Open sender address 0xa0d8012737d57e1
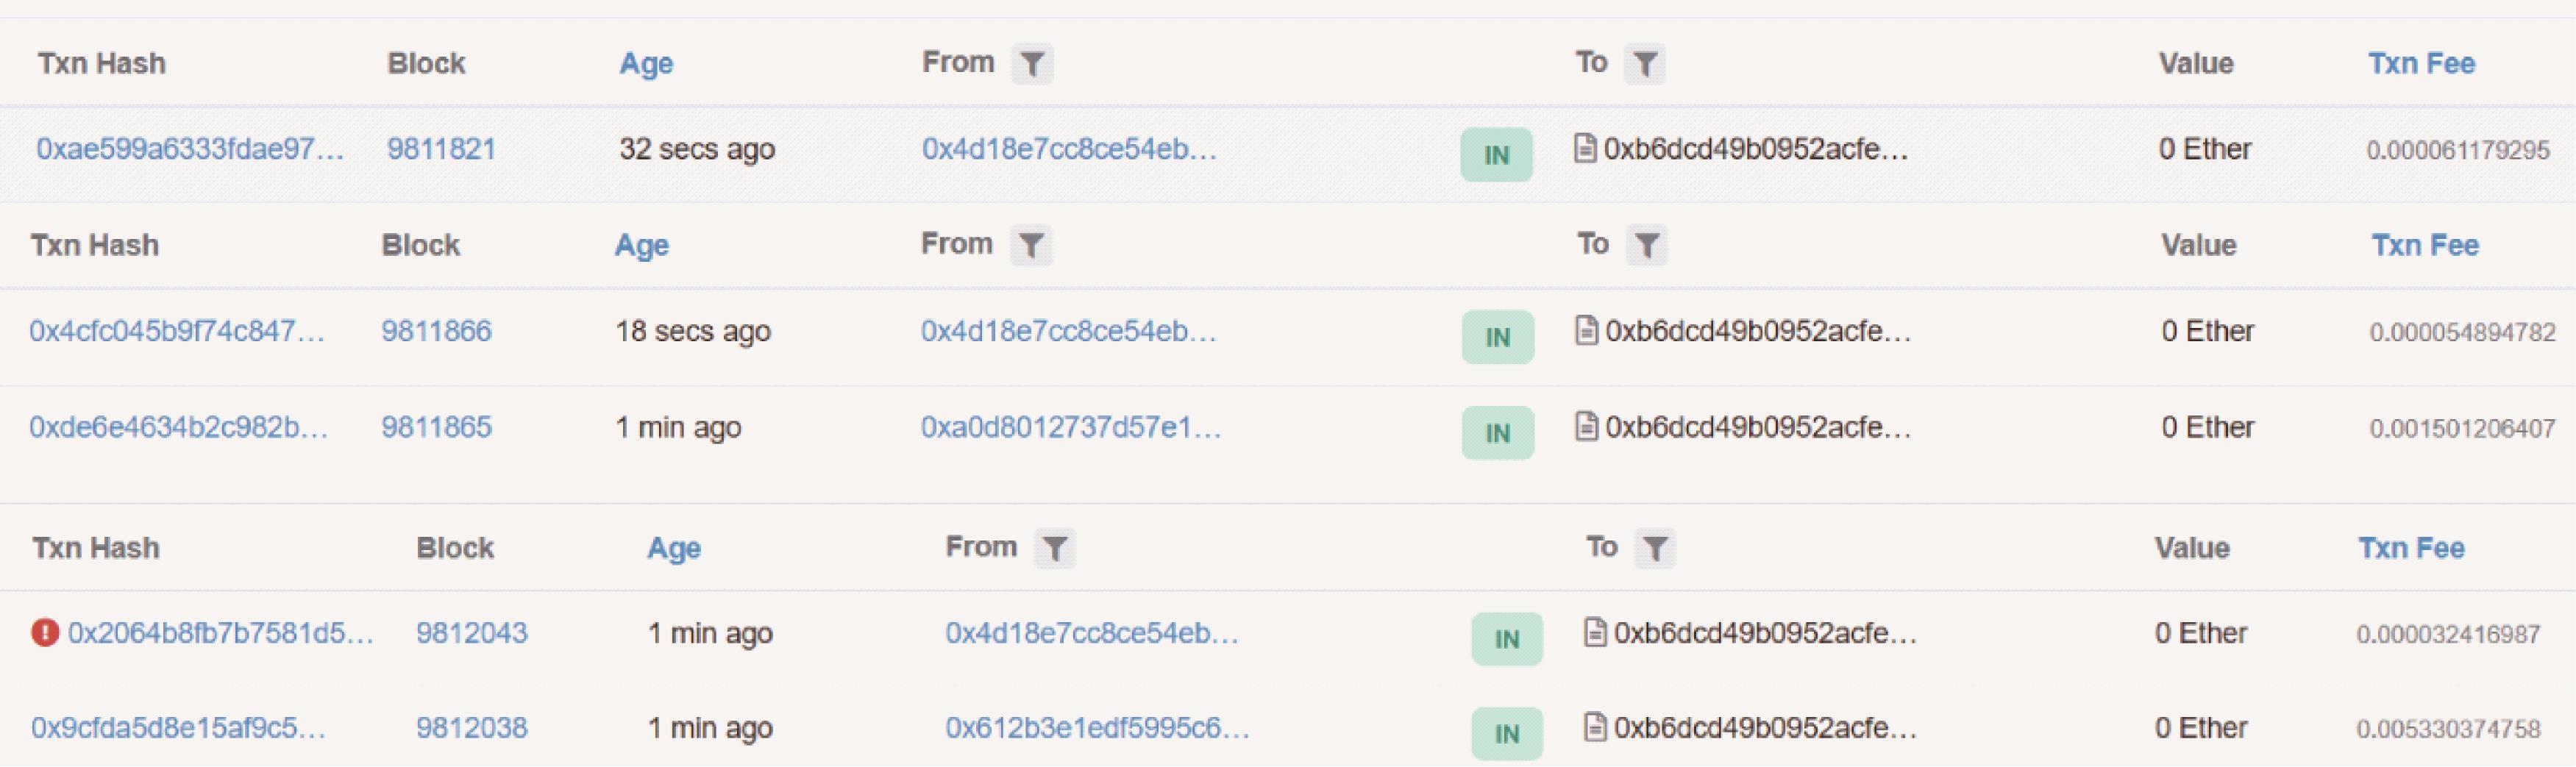This screenshot has width=2576, height=767. tap(1071, 427)
